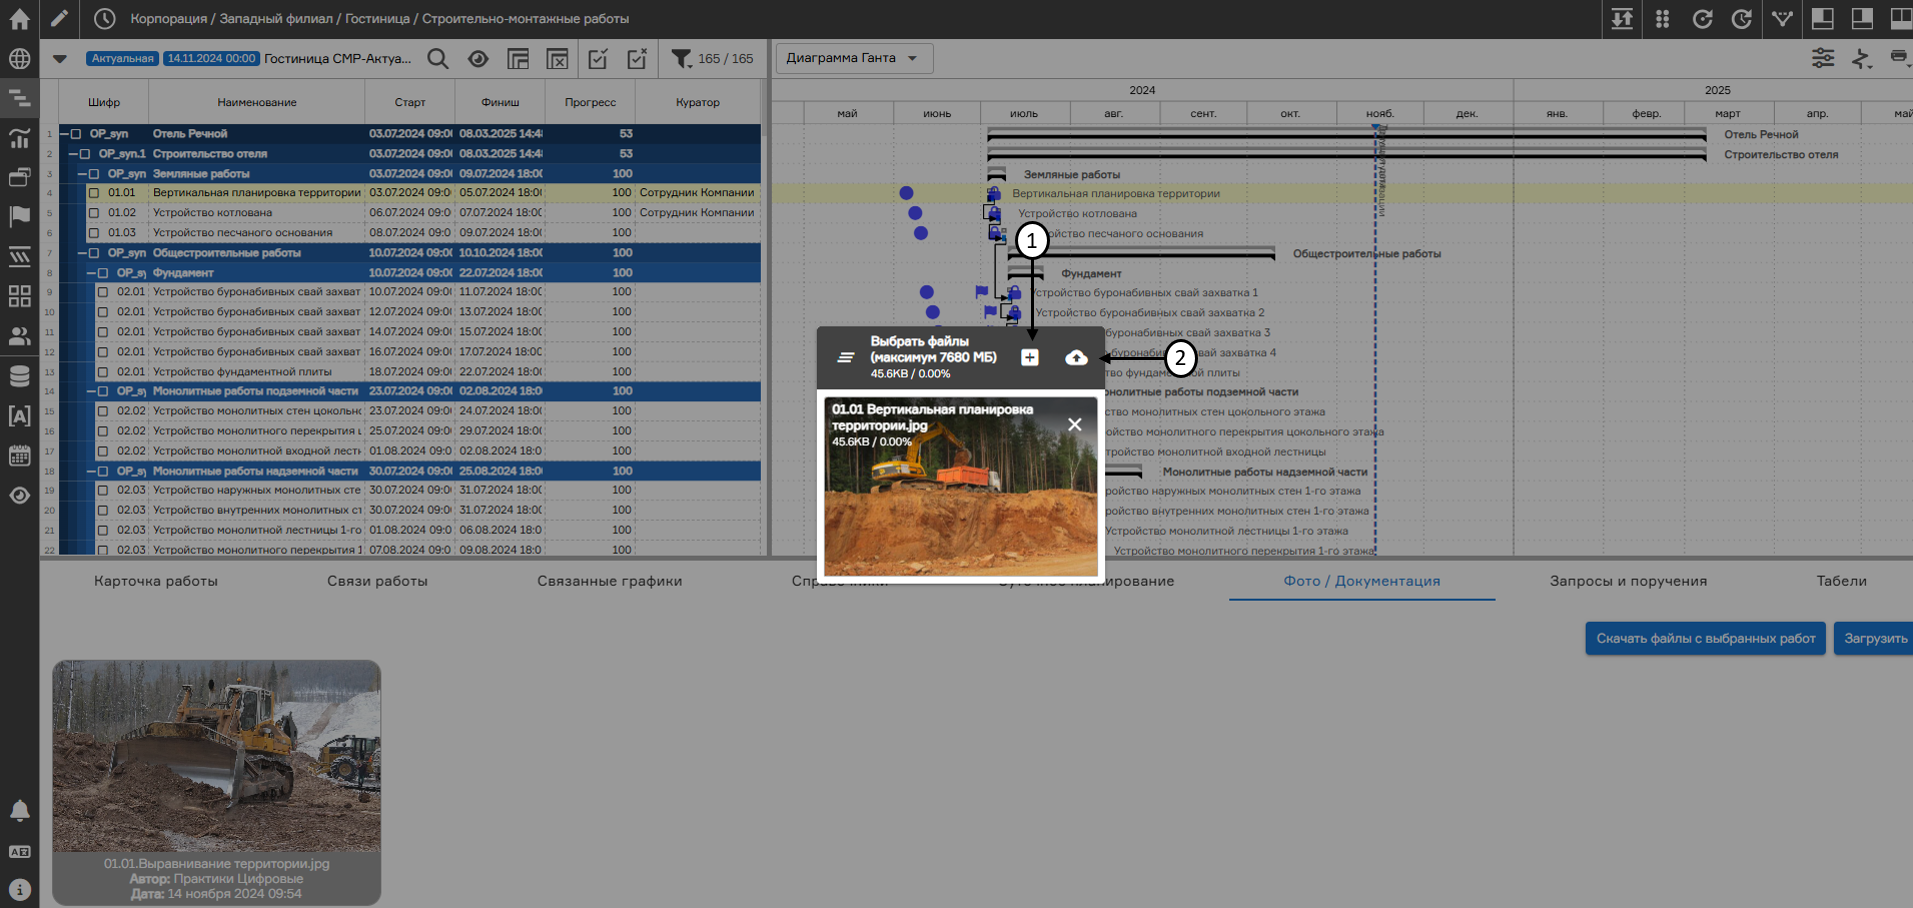Collapse the Общестроительные работы node
The height and width of the screenshot is (908, 1913).
83,253
